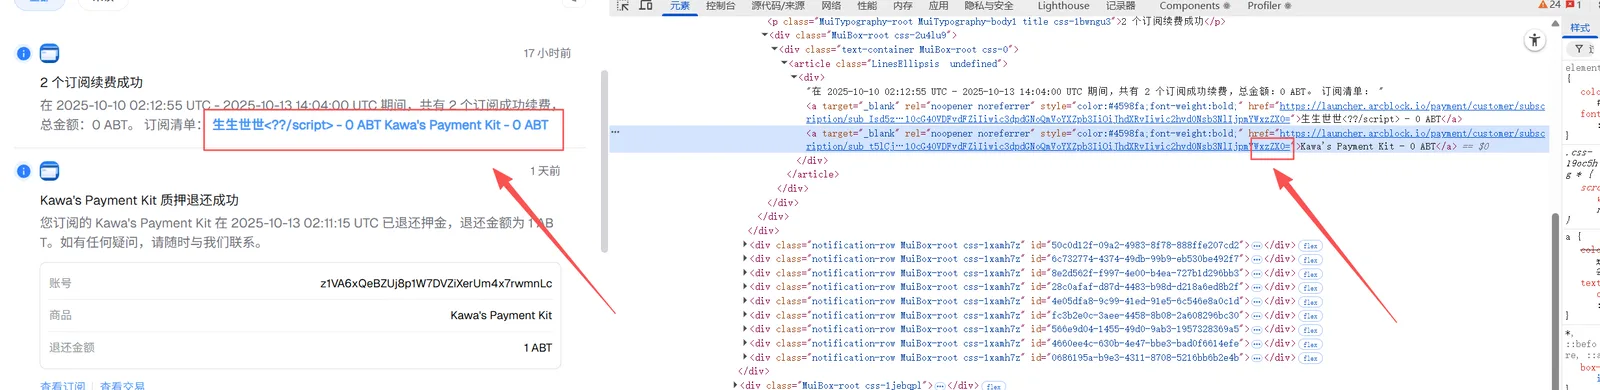Select the closing </article> tag line
Image resolution: width=1600 pixels, height=390 pixels.
point(812,174)
